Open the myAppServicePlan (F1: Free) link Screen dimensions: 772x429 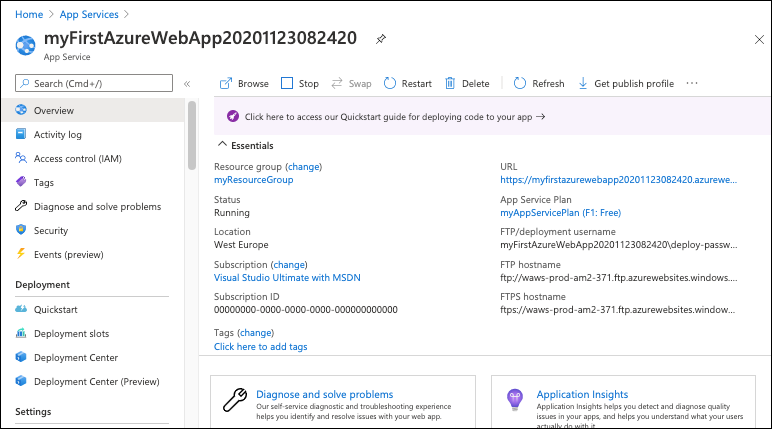561,213
